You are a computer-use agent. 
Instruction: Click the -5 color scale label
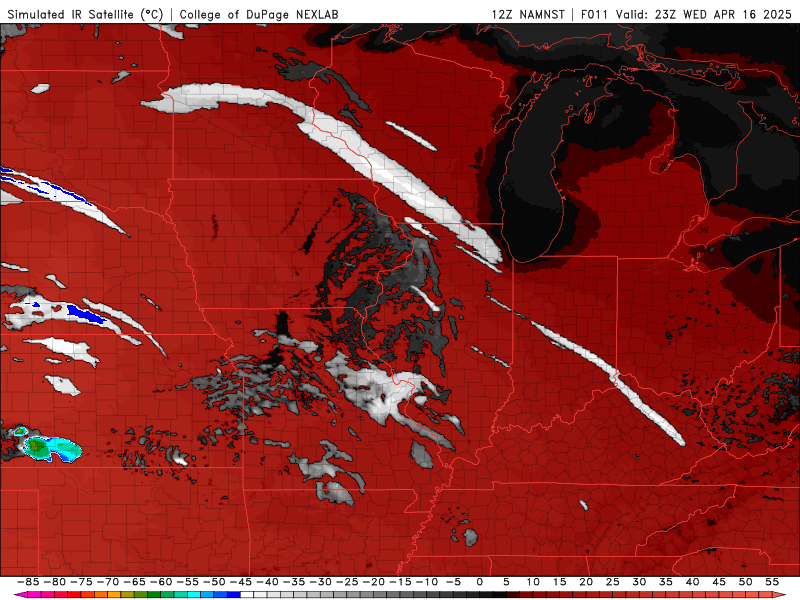(x=452, y=582)
